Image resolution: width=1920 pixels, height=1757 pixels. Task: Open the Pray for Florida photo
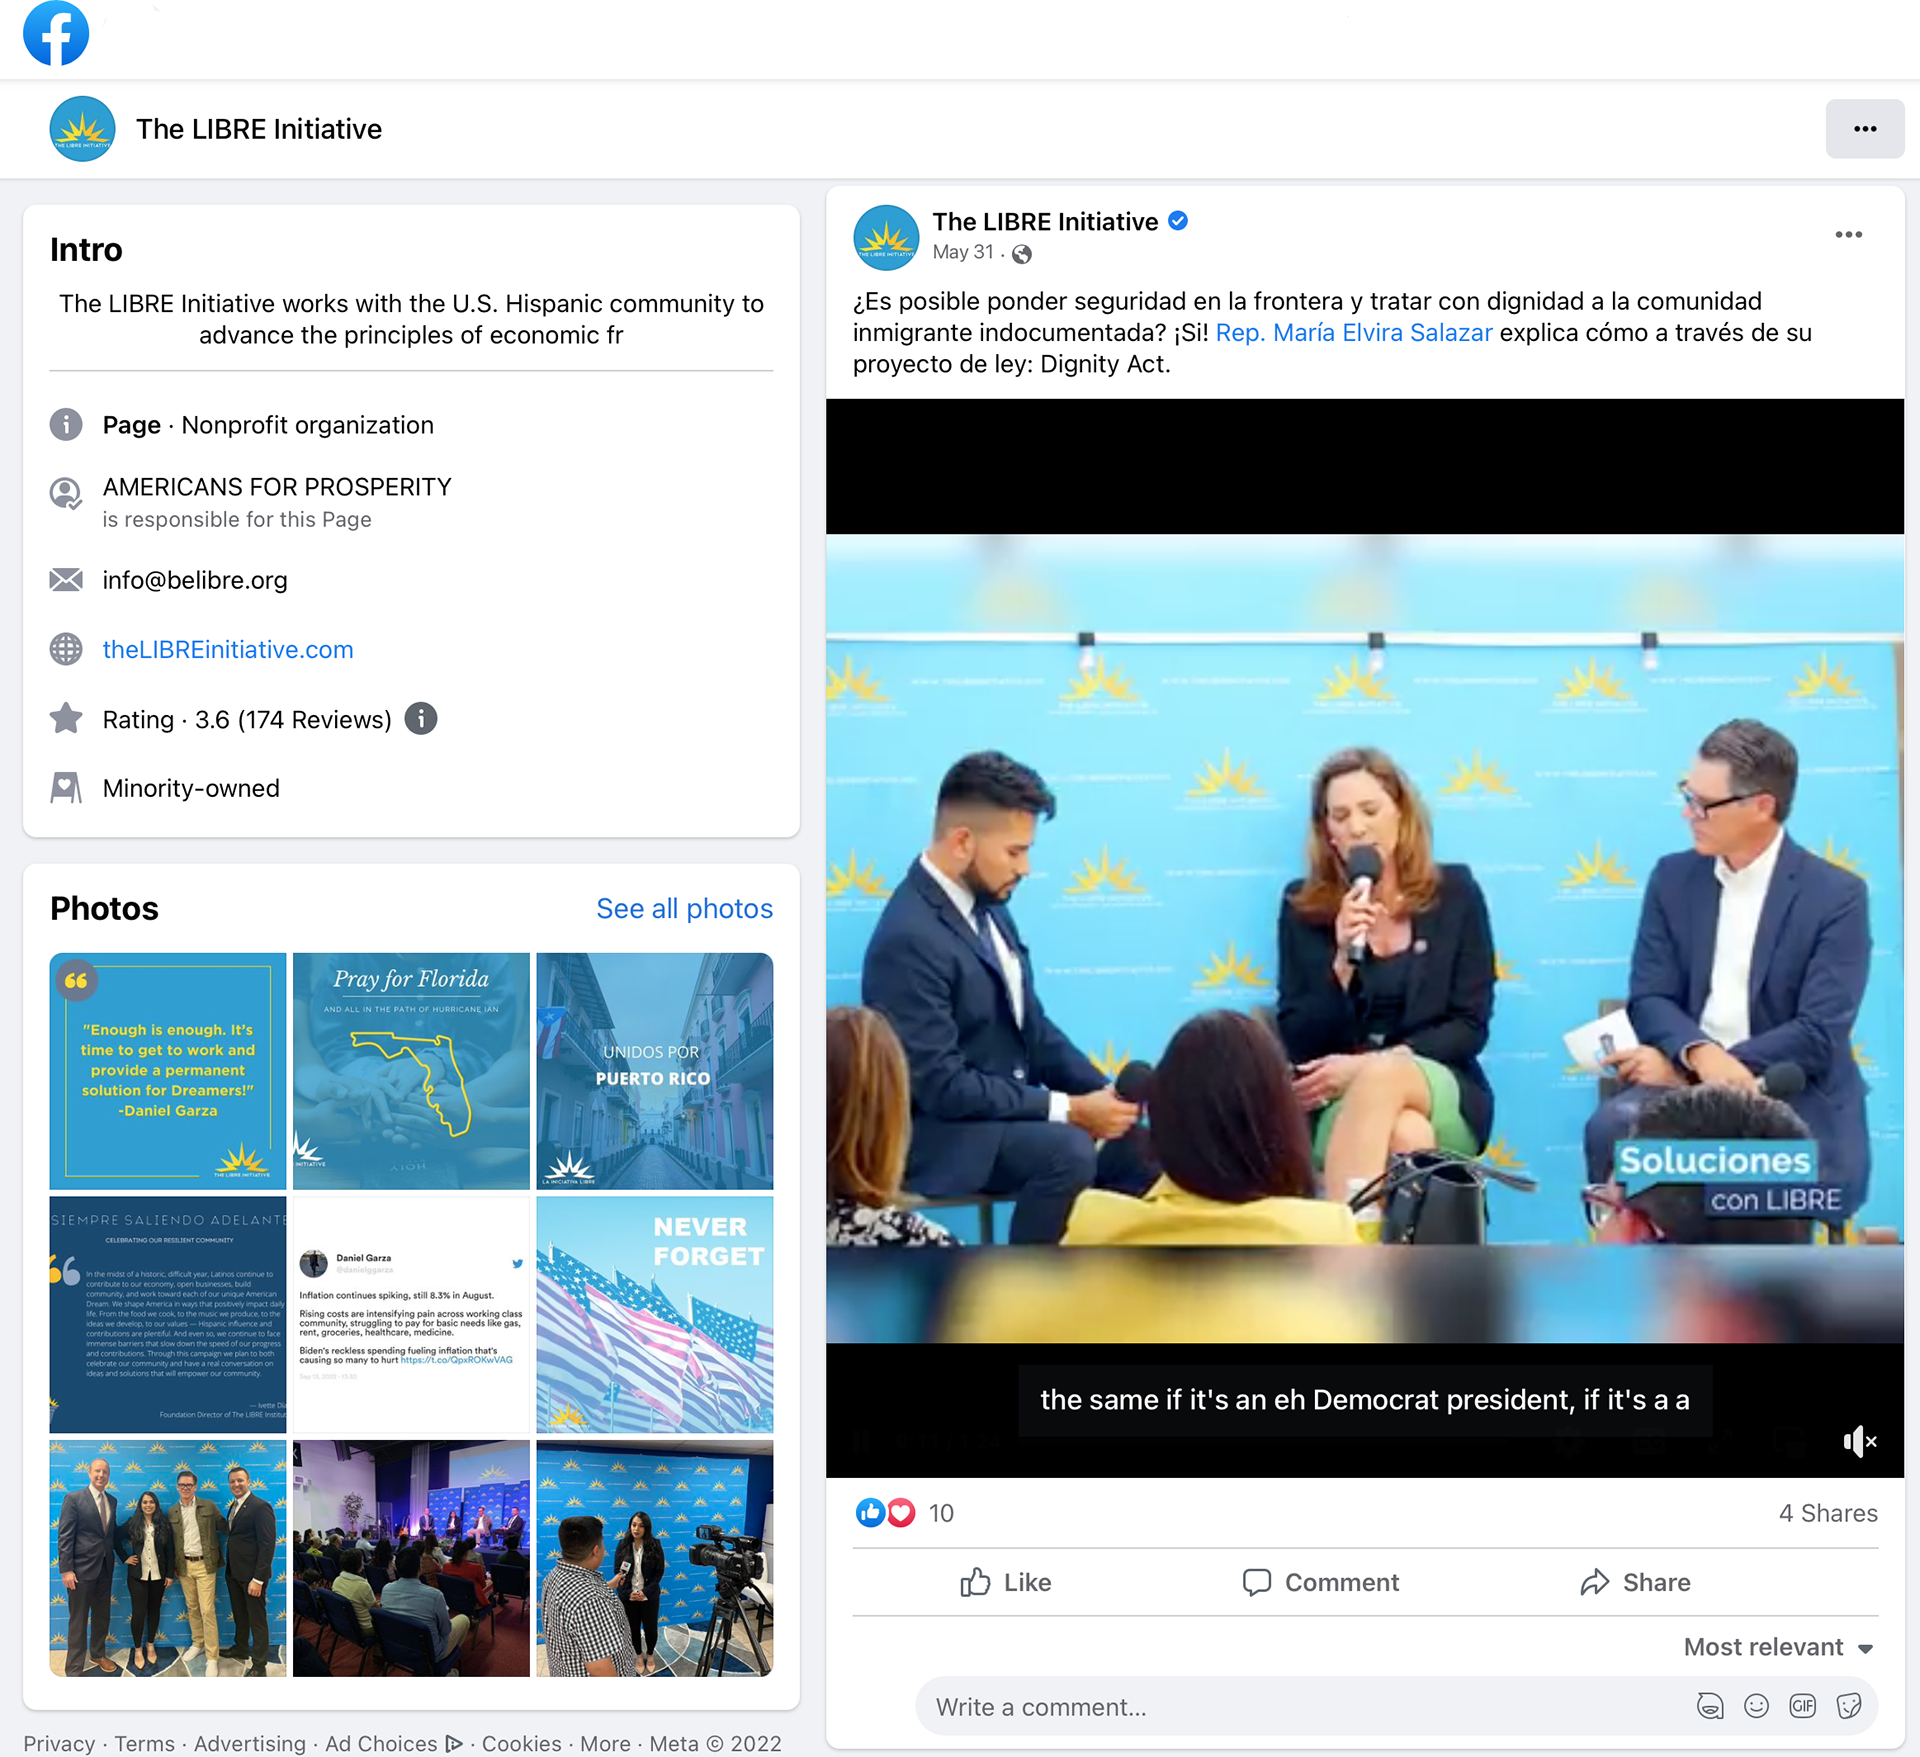[x=411, y=1071]
